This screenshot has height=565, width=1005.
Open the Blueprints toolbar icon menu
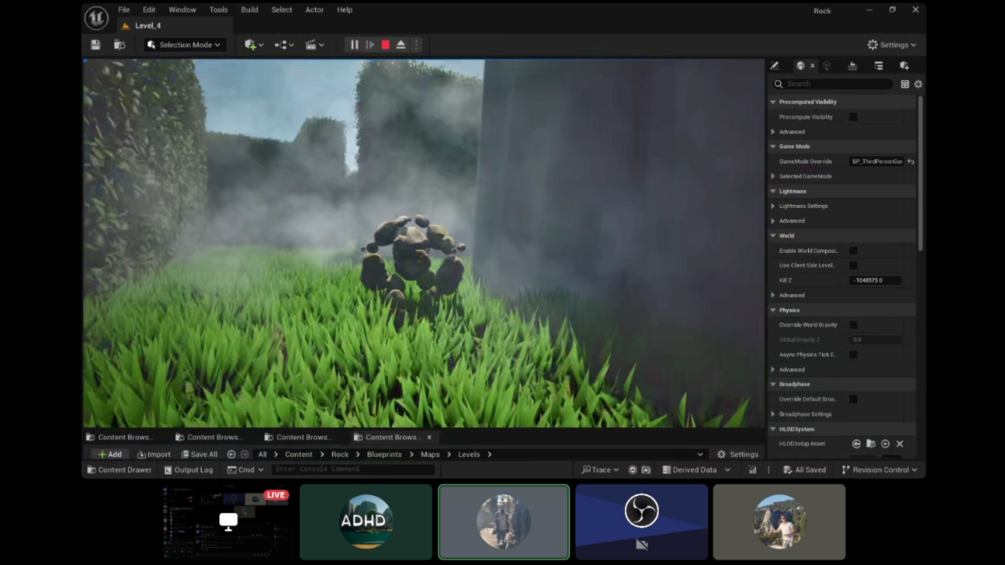point(284,45)
